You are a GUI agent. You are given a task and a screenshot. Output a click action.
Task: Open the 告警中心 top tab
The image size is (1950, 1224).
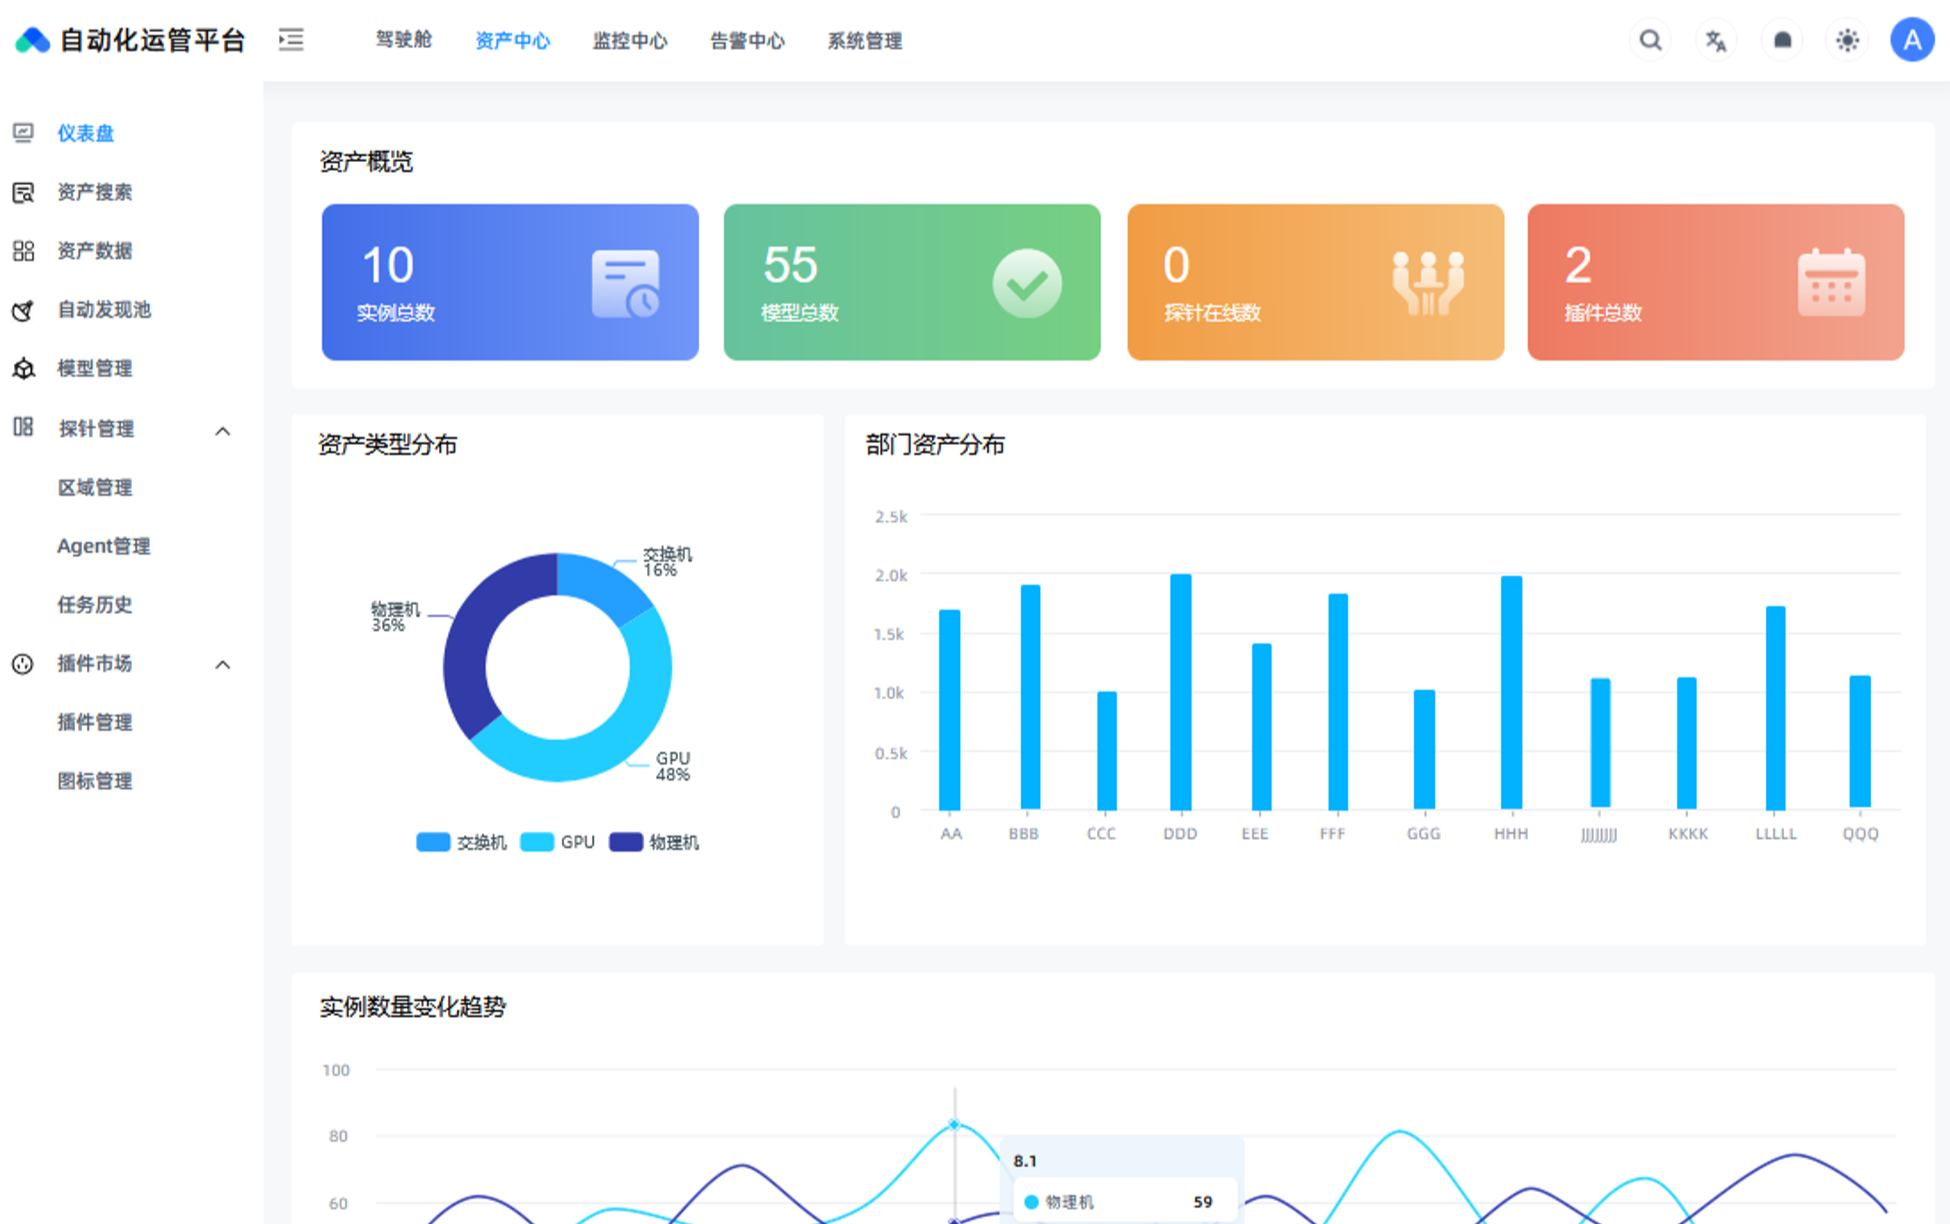coord(747,41)
